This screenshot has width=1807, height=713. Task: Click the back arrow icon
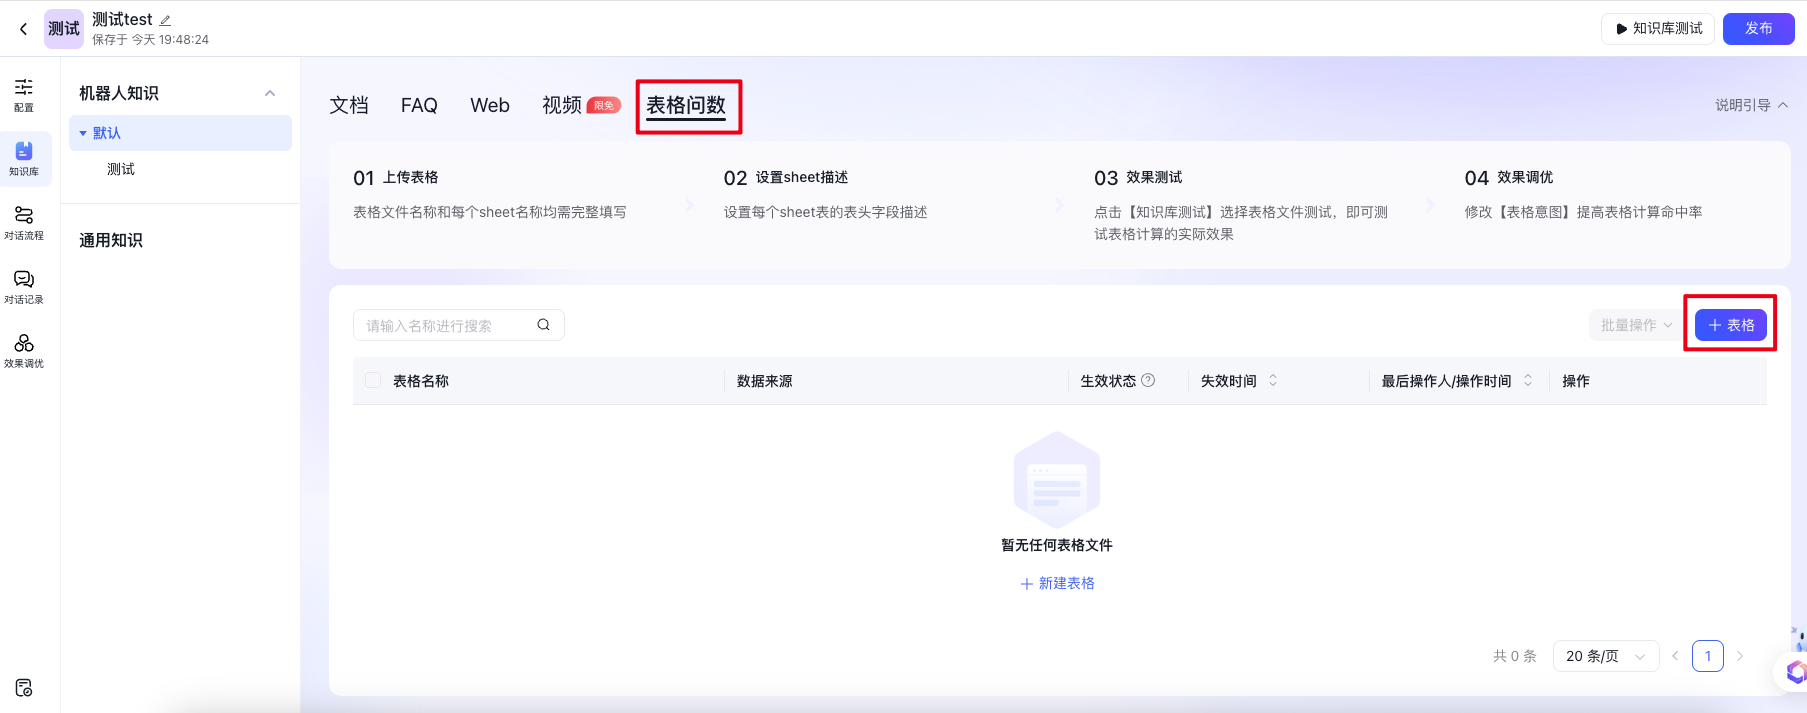click(23, 29)
